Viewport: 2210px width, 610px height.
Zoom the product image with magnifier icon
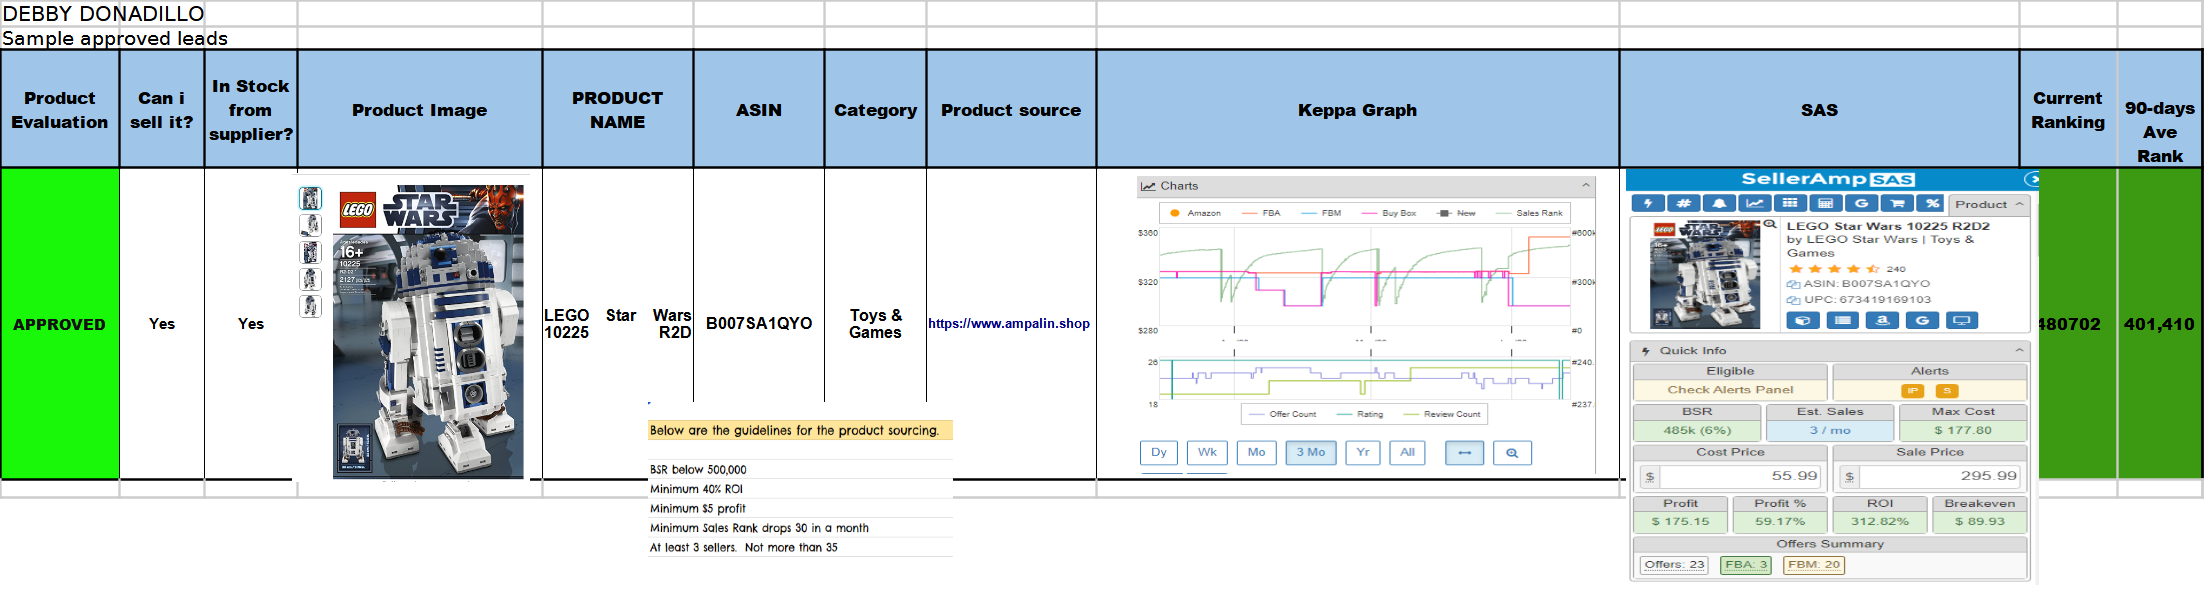[1769, 225]
